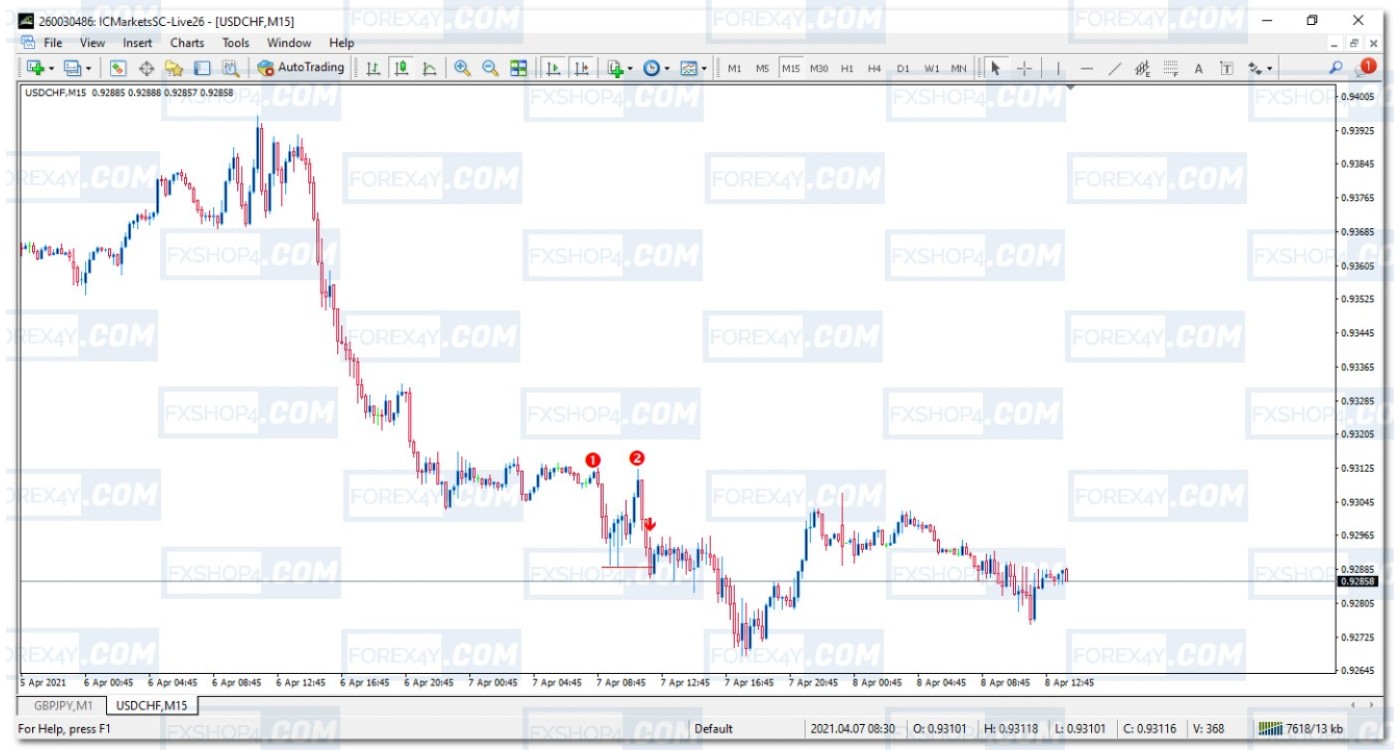
Task: Zoom in on the chart
Action: point(462,68)
